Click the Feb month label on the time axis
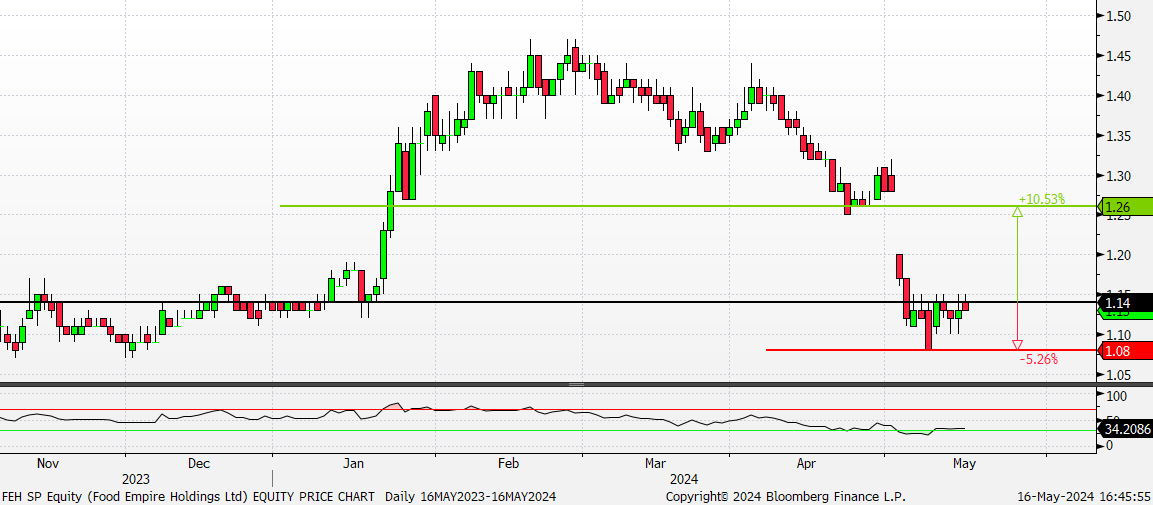Image resolution: width=1153 pixels, height=505 pixels. [508, 464]
